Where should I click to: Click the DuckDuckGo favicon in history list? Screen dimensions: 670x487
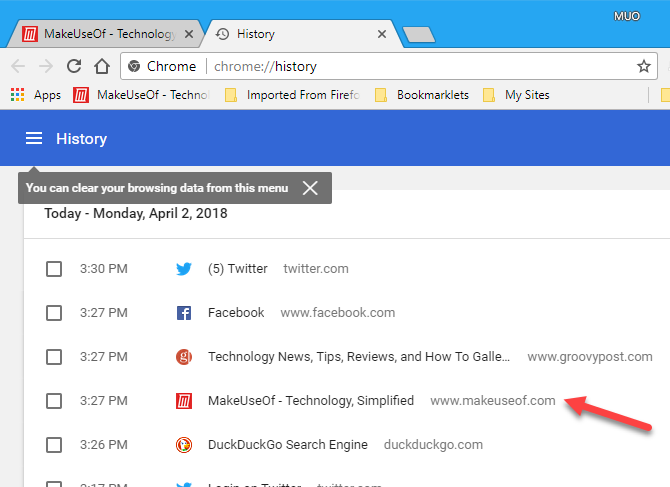183,445
